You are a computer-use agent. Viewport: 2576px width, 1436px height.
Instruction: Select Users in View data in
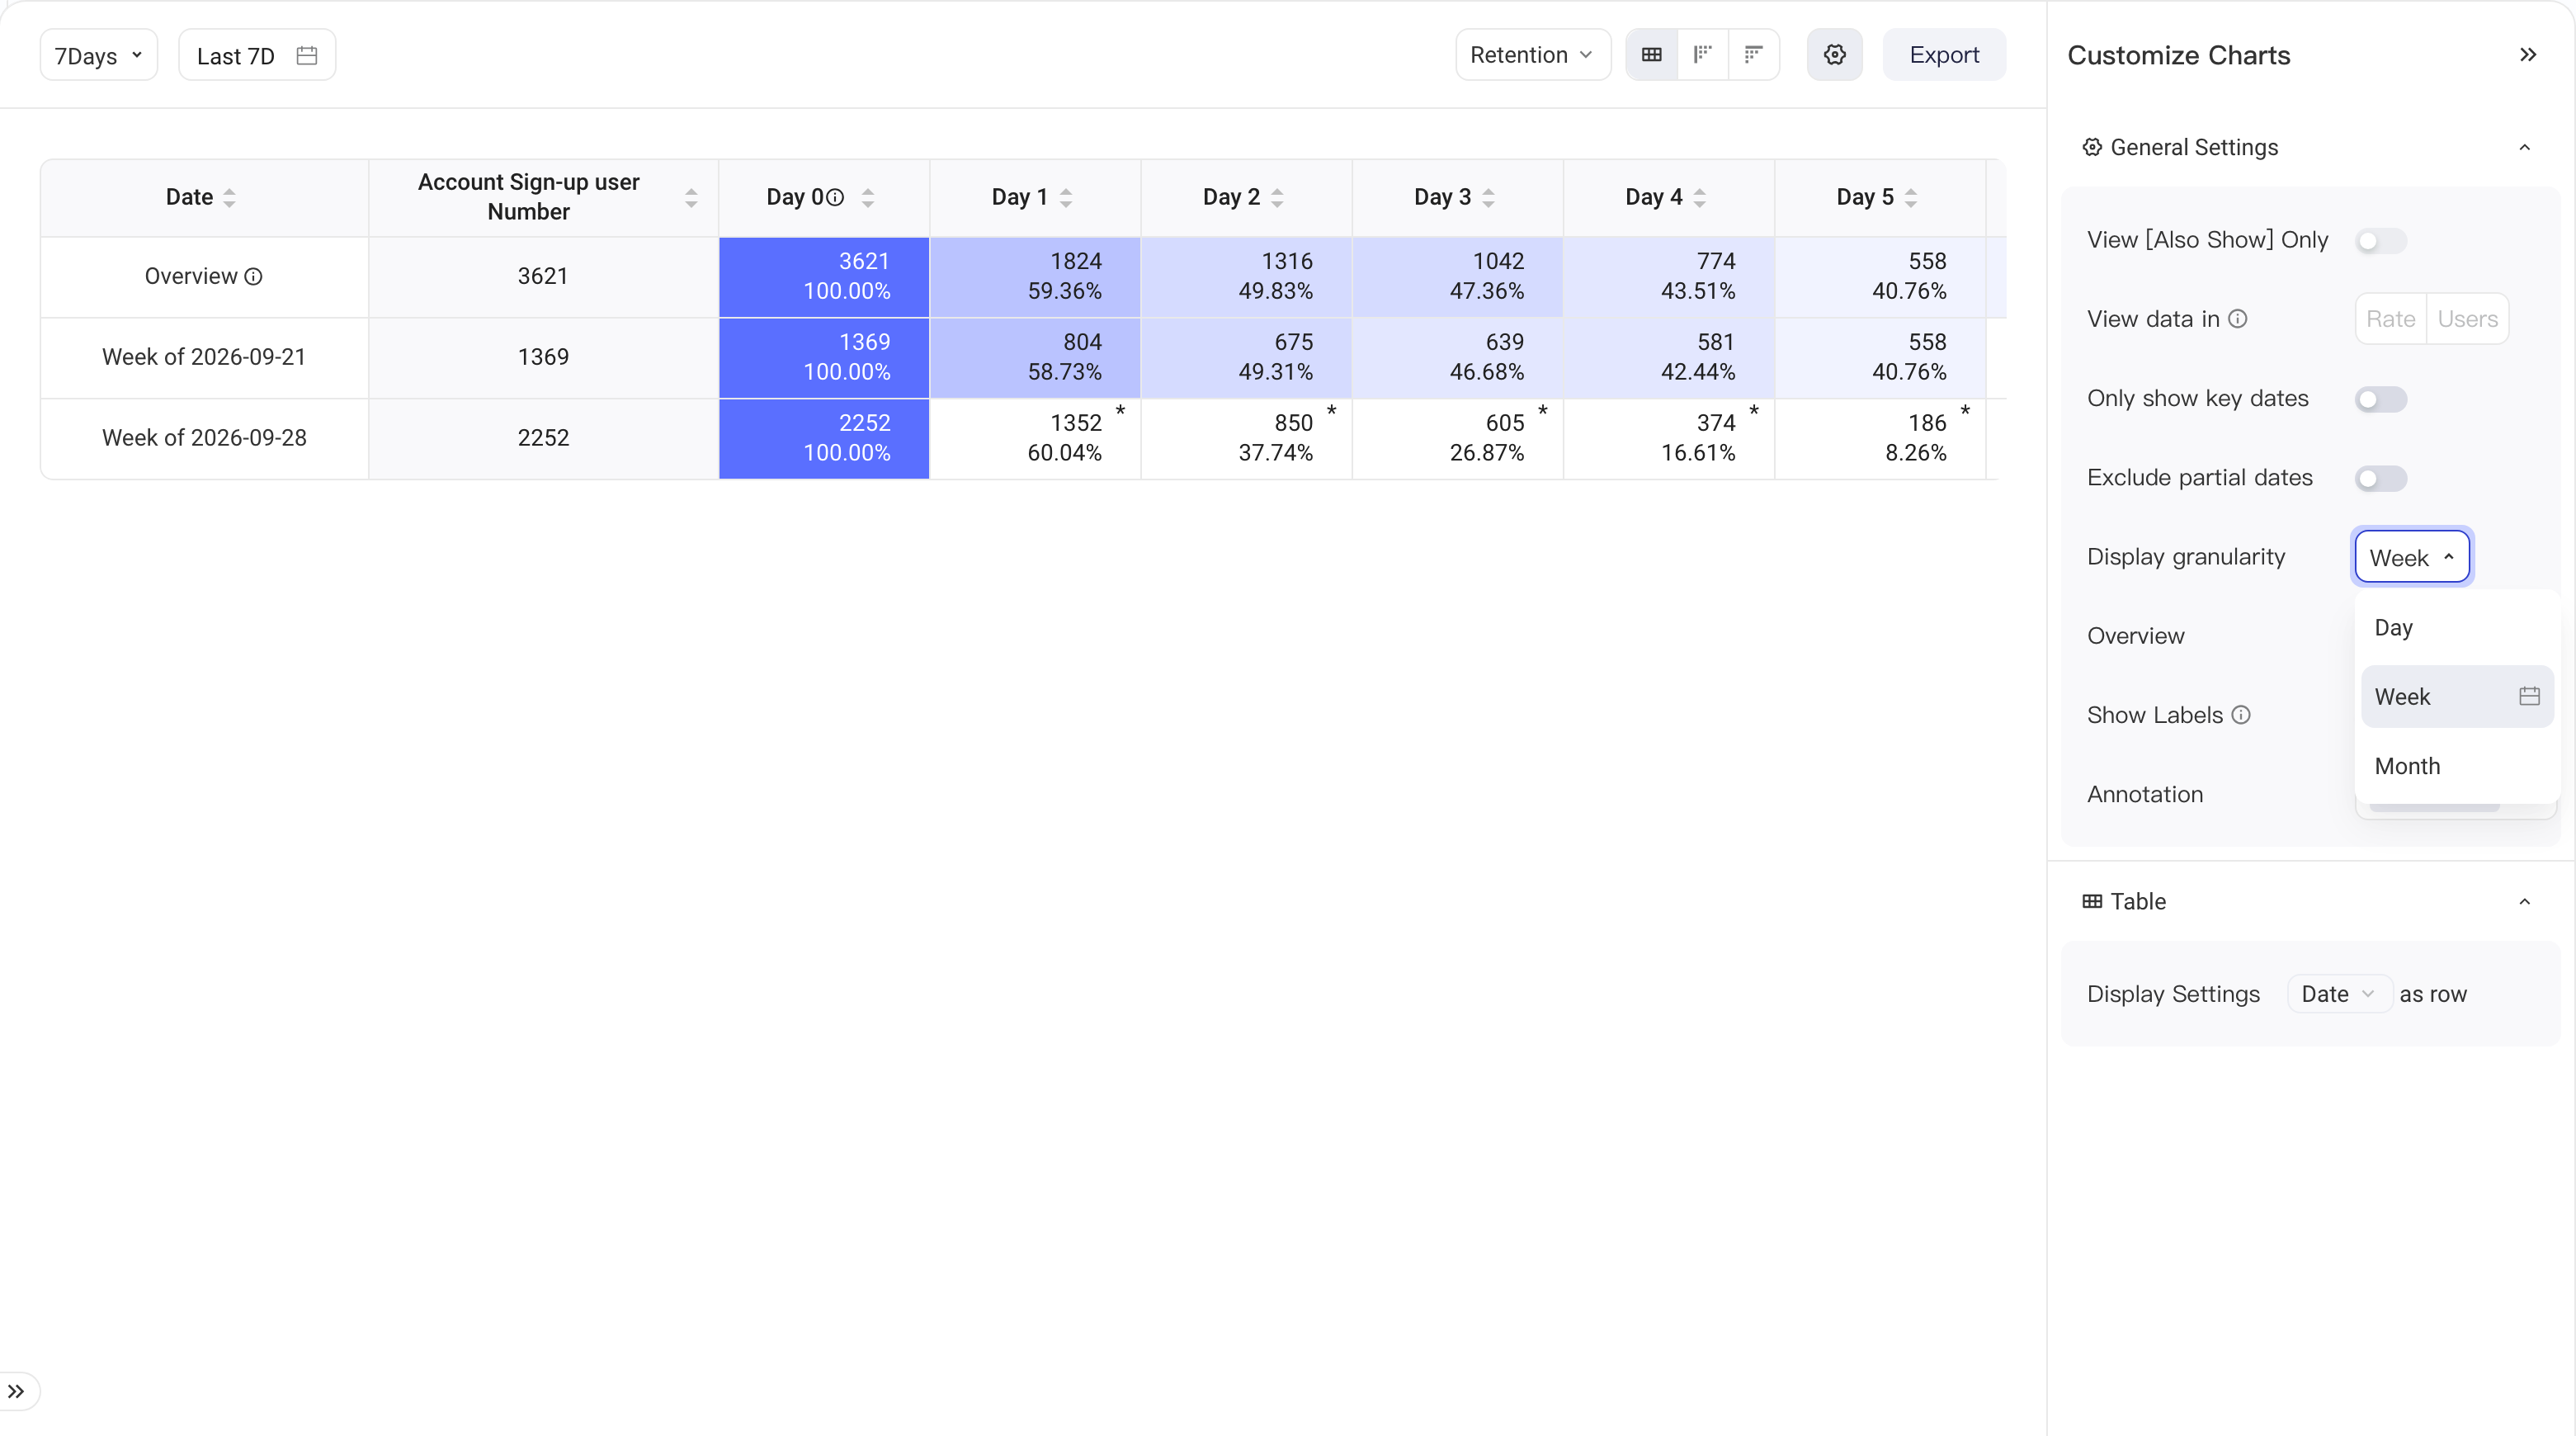tap(2467, 319)
